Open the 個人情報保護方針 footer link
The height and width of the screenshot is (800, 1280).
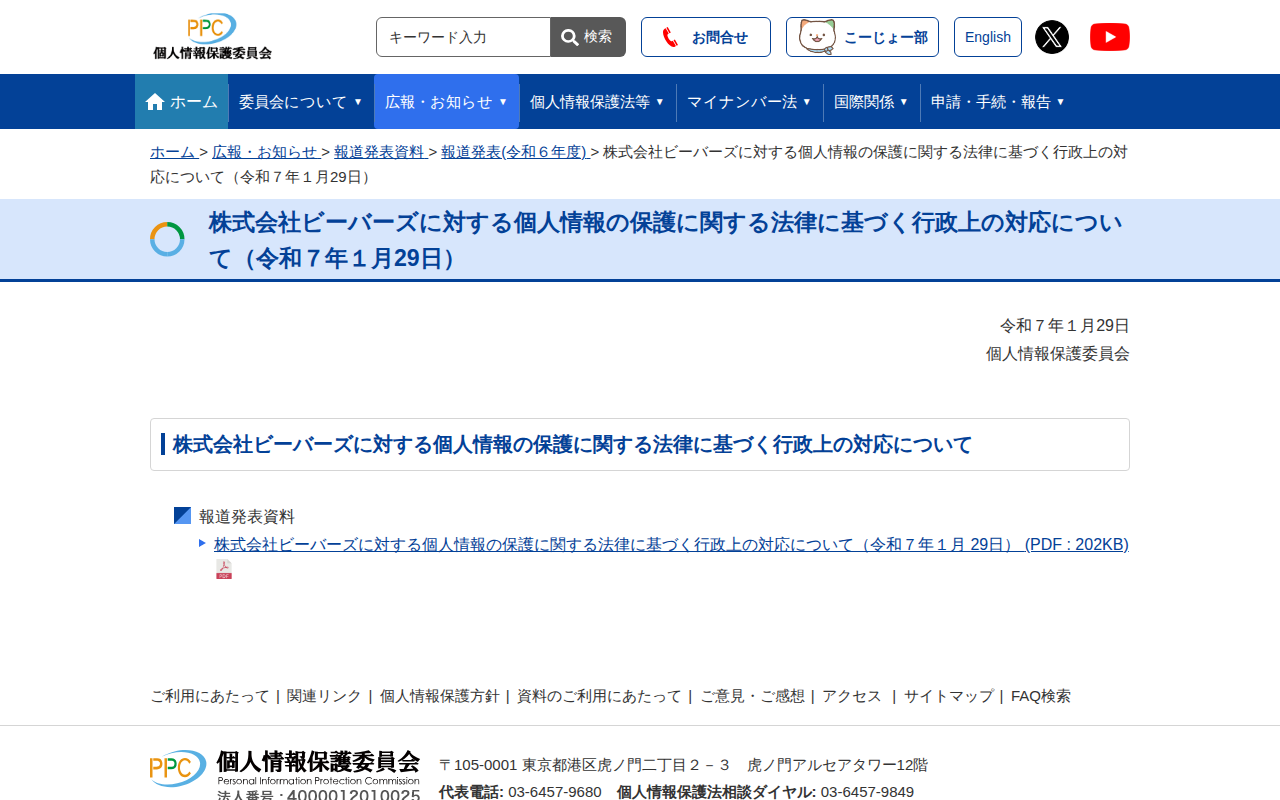[439, 696]
